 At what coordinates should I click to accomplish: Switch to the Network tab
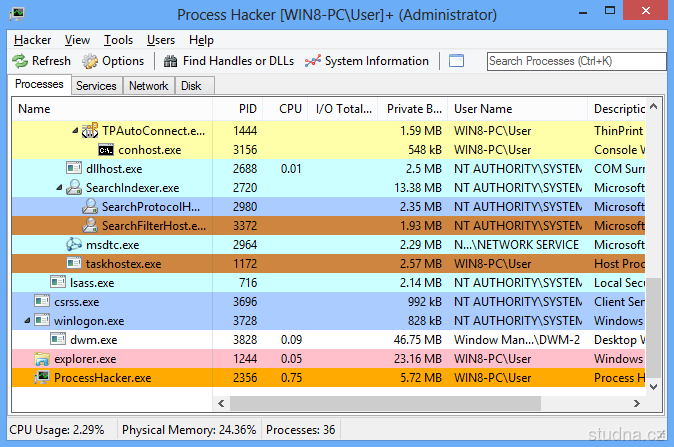point(149,86)
